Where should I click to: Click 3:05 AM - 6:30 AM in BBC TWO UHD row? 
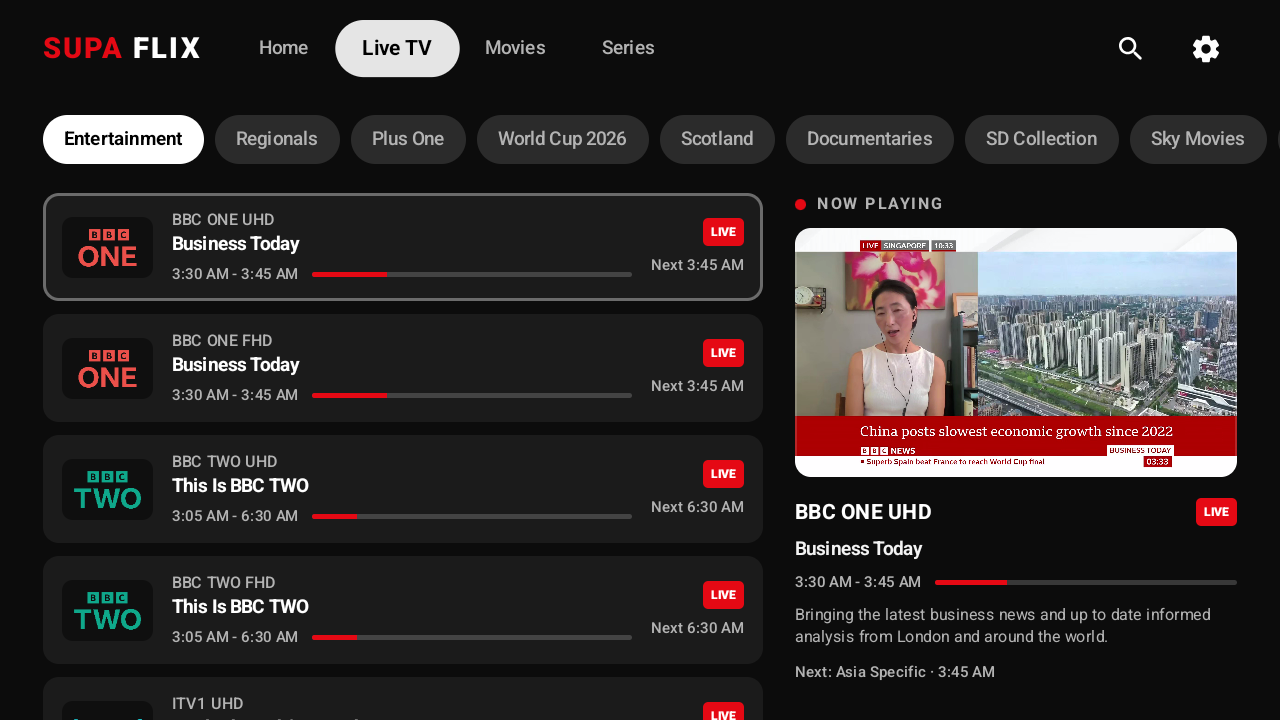pos(235,516)
